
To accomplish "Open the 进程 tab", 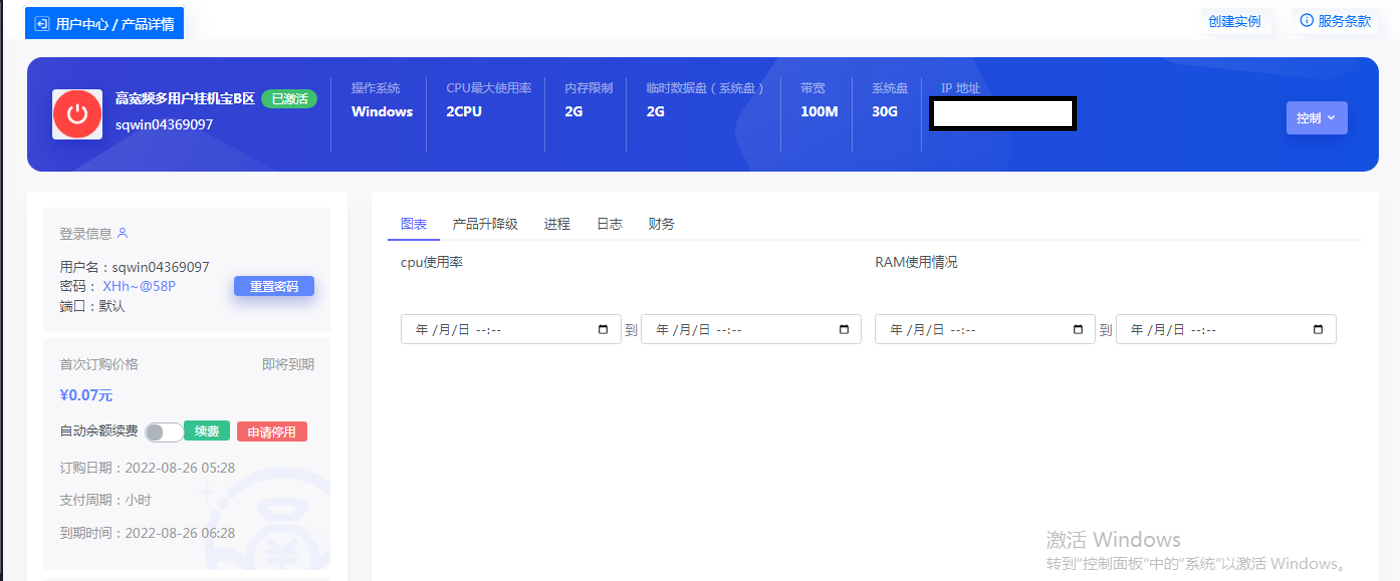I will (557, 224).
